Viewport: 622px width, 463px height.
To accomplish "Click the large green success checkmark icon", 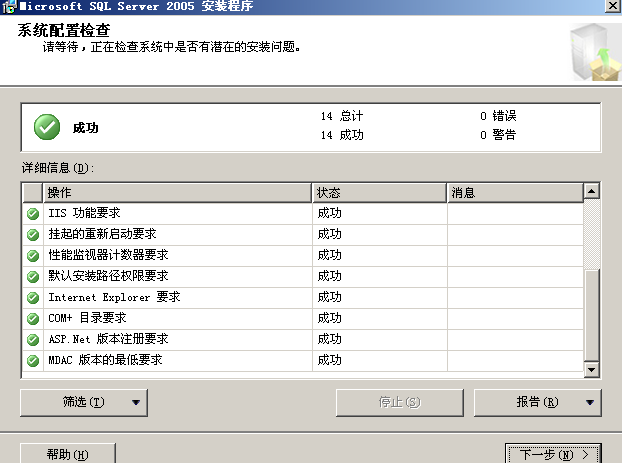I will [x=47, y=127].
